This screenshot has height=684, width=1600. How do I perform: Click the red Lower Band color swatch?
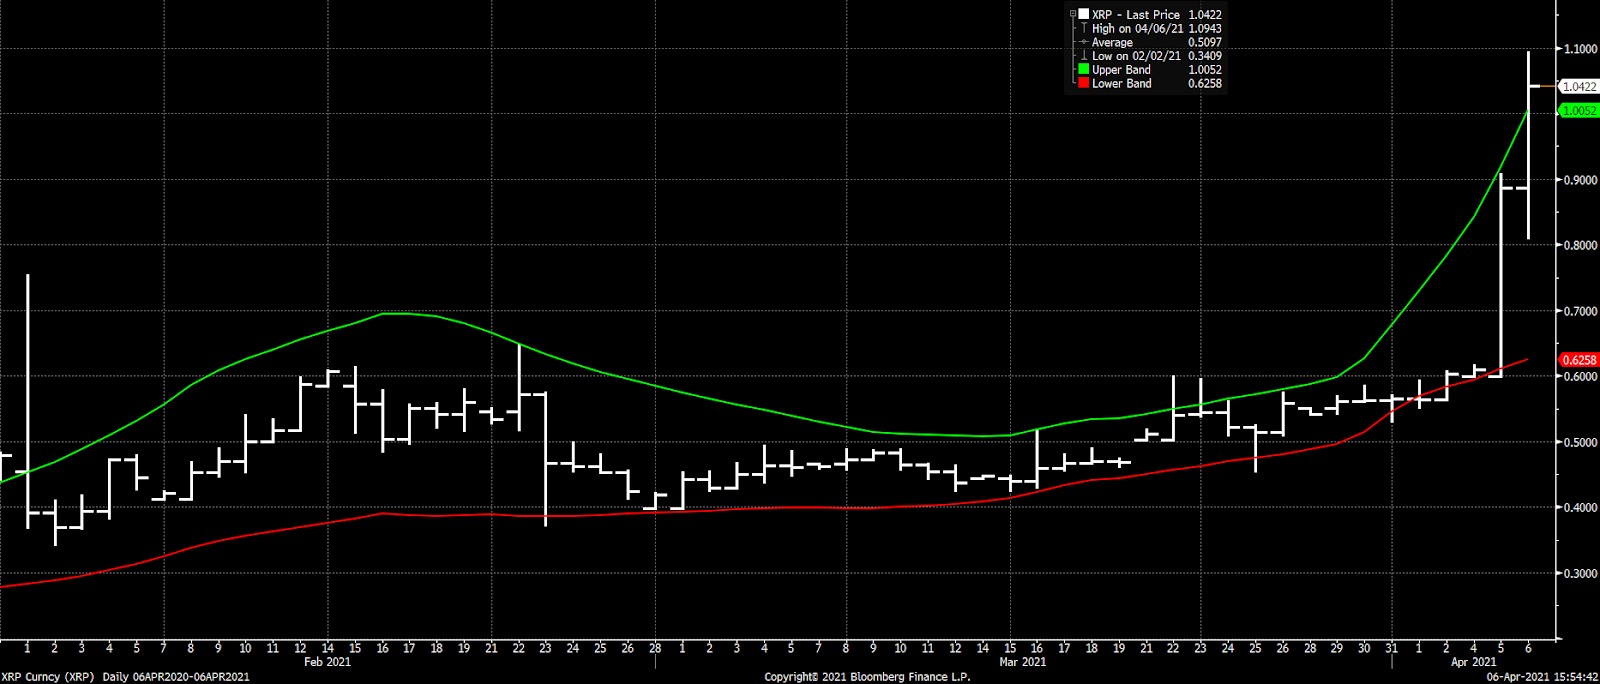pyautogui.click(x=1084, y=84)
